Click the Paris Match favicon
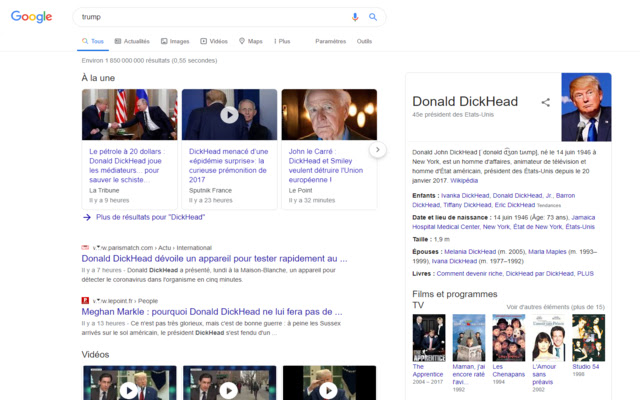Screen dimensions: 640x400 (x=85, y=247)
